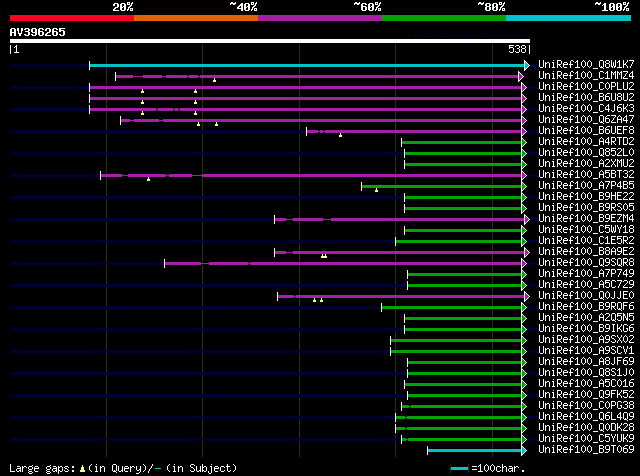Select hit label UniRef100_C5YUK9
The image size is (640, 476).
click(586, 439)
